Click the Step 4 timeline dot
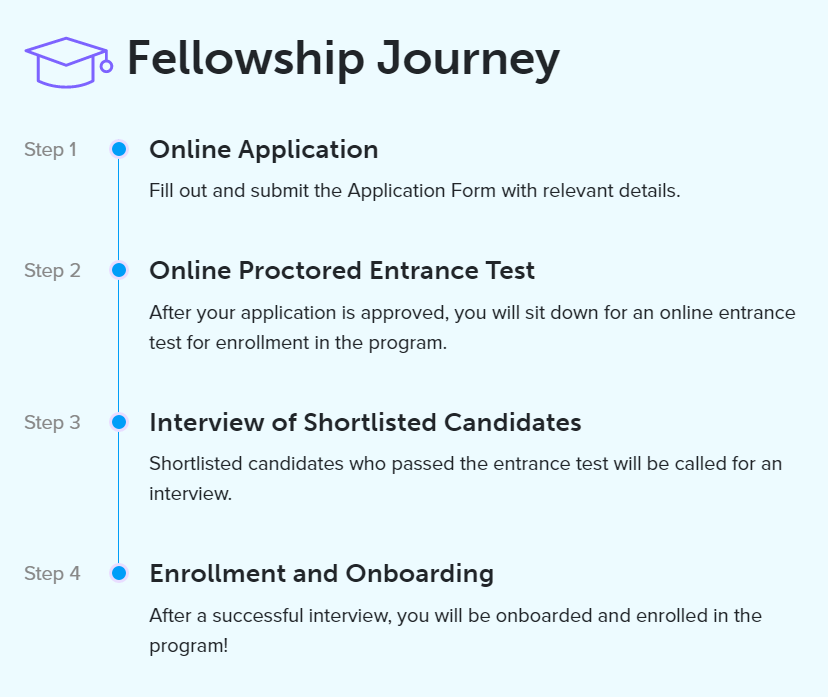The height and width of the screenshot is (697, 828). click(x=119, y=573)
